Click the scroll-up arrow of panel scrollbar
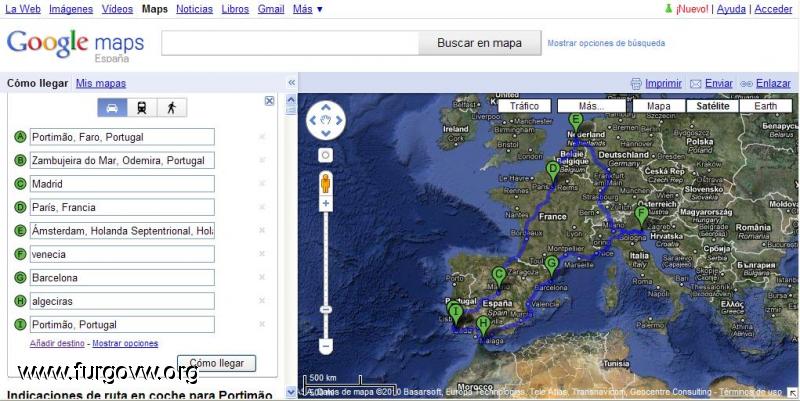 coord(291,99)
